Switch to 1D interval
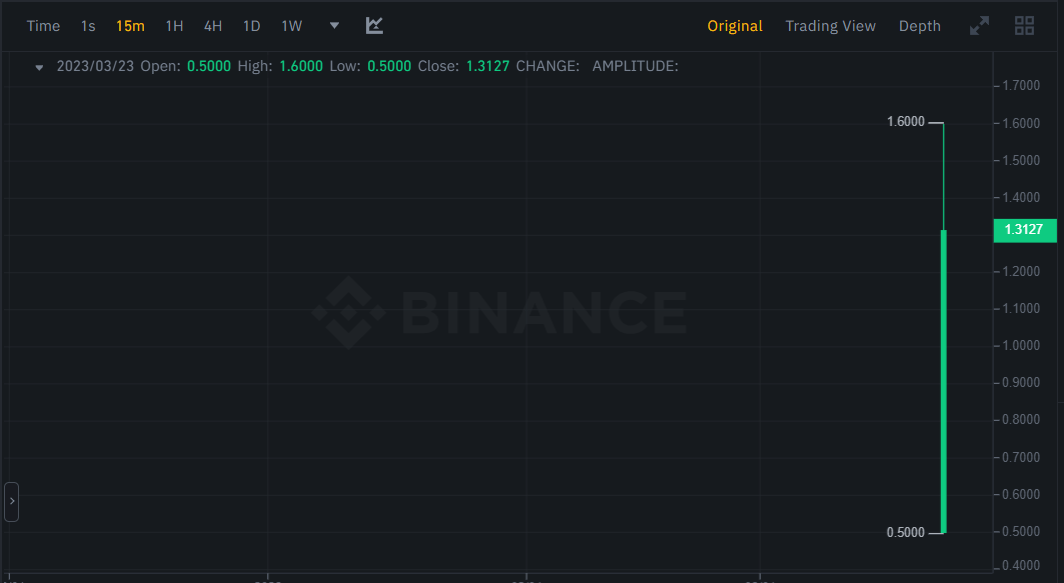 click(x=252, y=26)
